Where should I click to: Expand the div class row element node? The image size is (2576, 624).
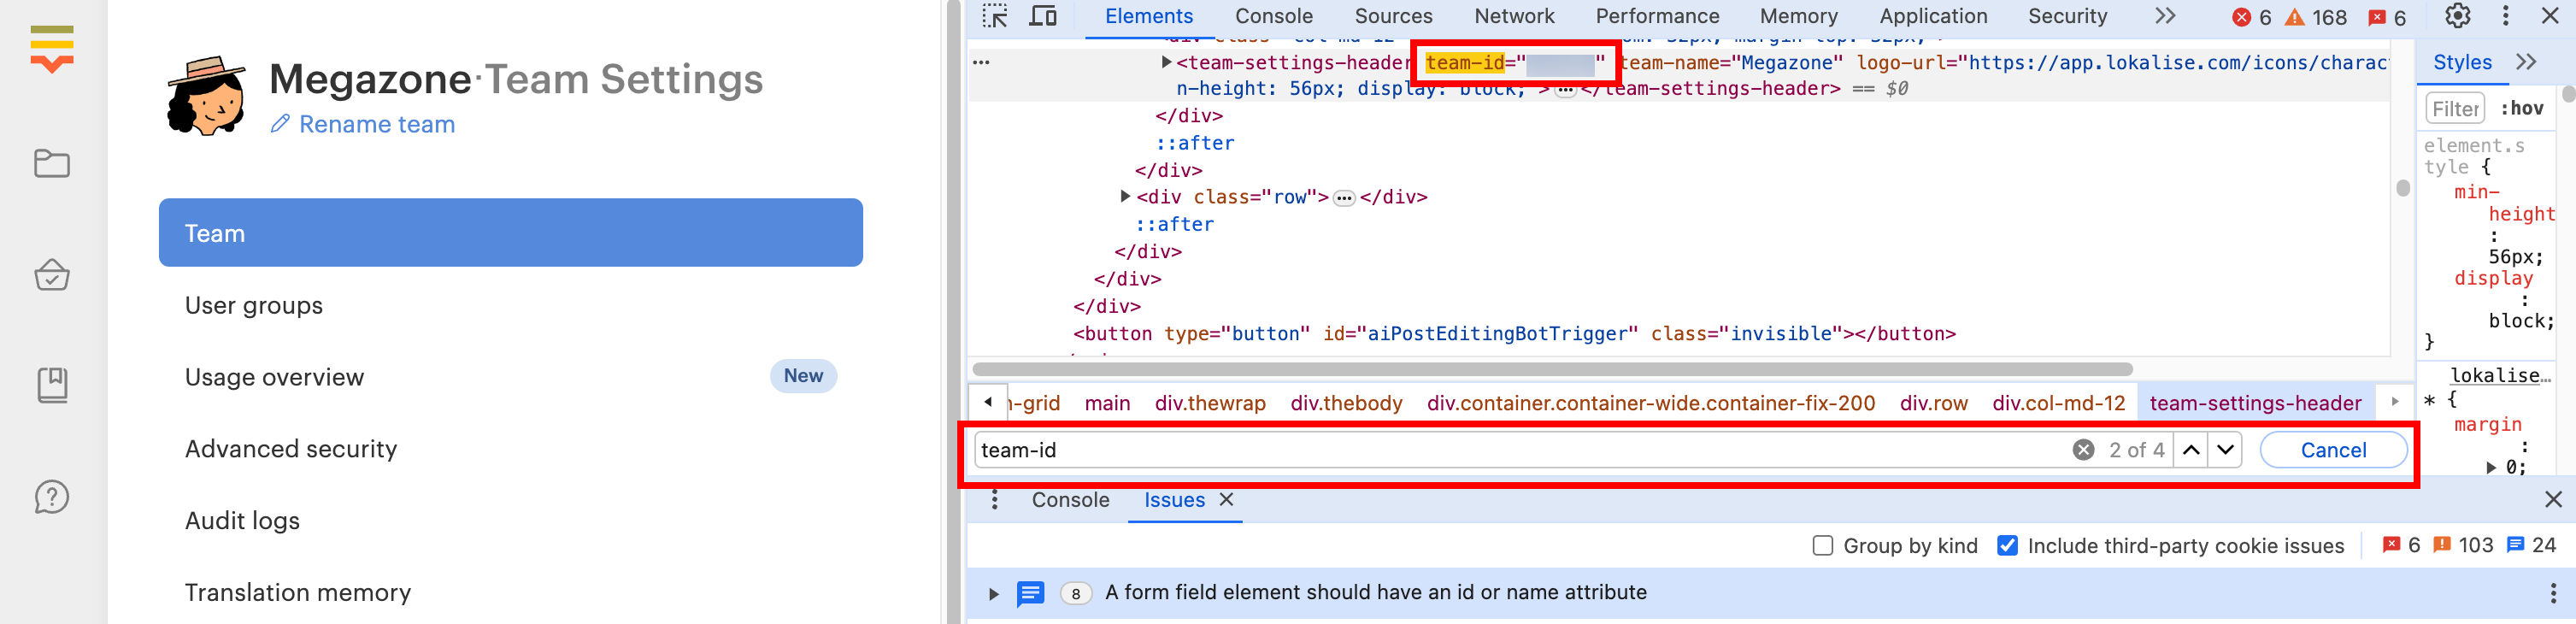[1126, 197]
